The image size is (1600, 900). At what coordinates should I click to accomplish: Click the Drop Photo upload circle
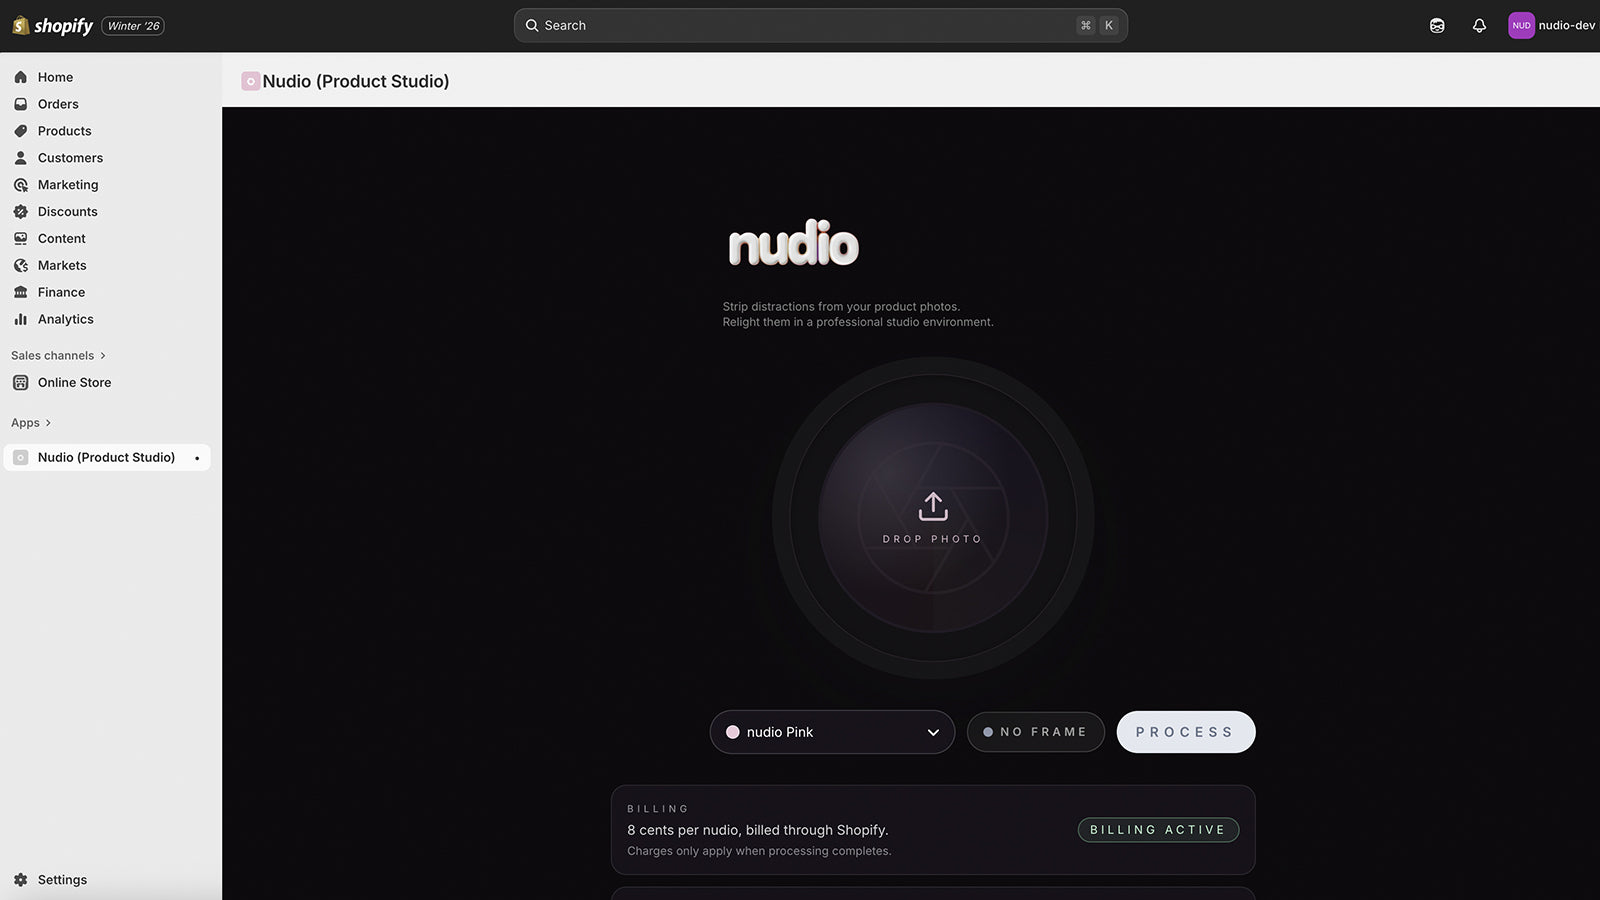click(x=932, y=518)
